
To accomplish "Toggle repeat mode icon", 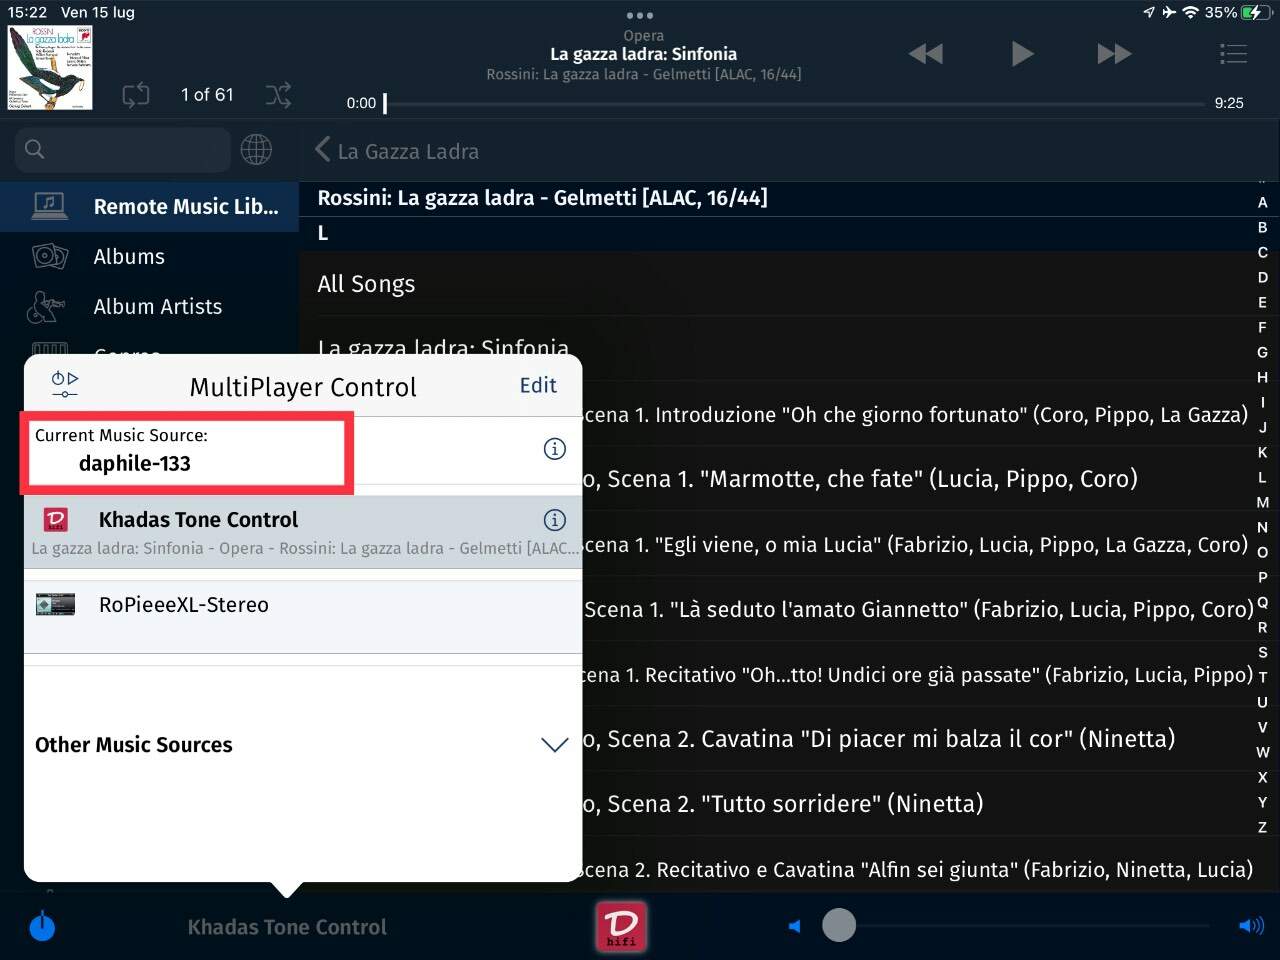I will coord(136,95).
